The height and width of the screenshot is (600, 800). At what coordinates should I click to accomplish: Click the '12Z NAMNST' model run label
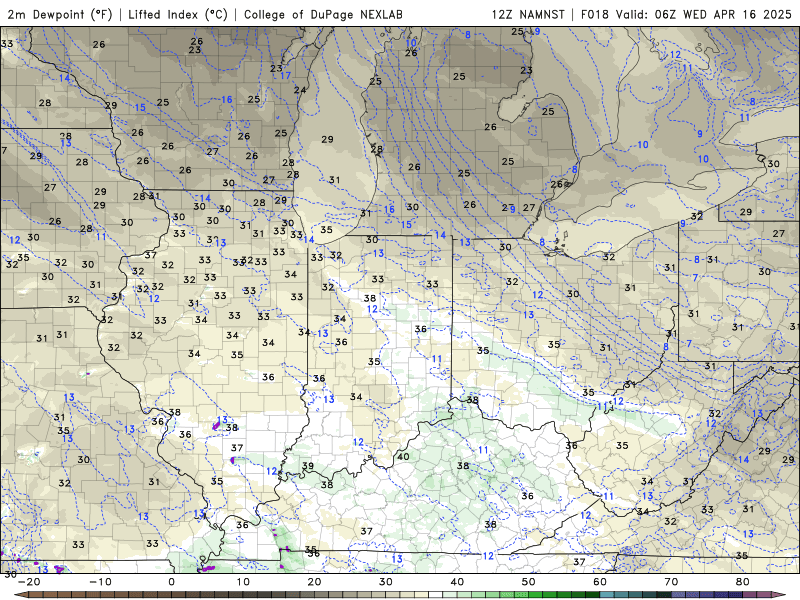[x=528, y=14]
